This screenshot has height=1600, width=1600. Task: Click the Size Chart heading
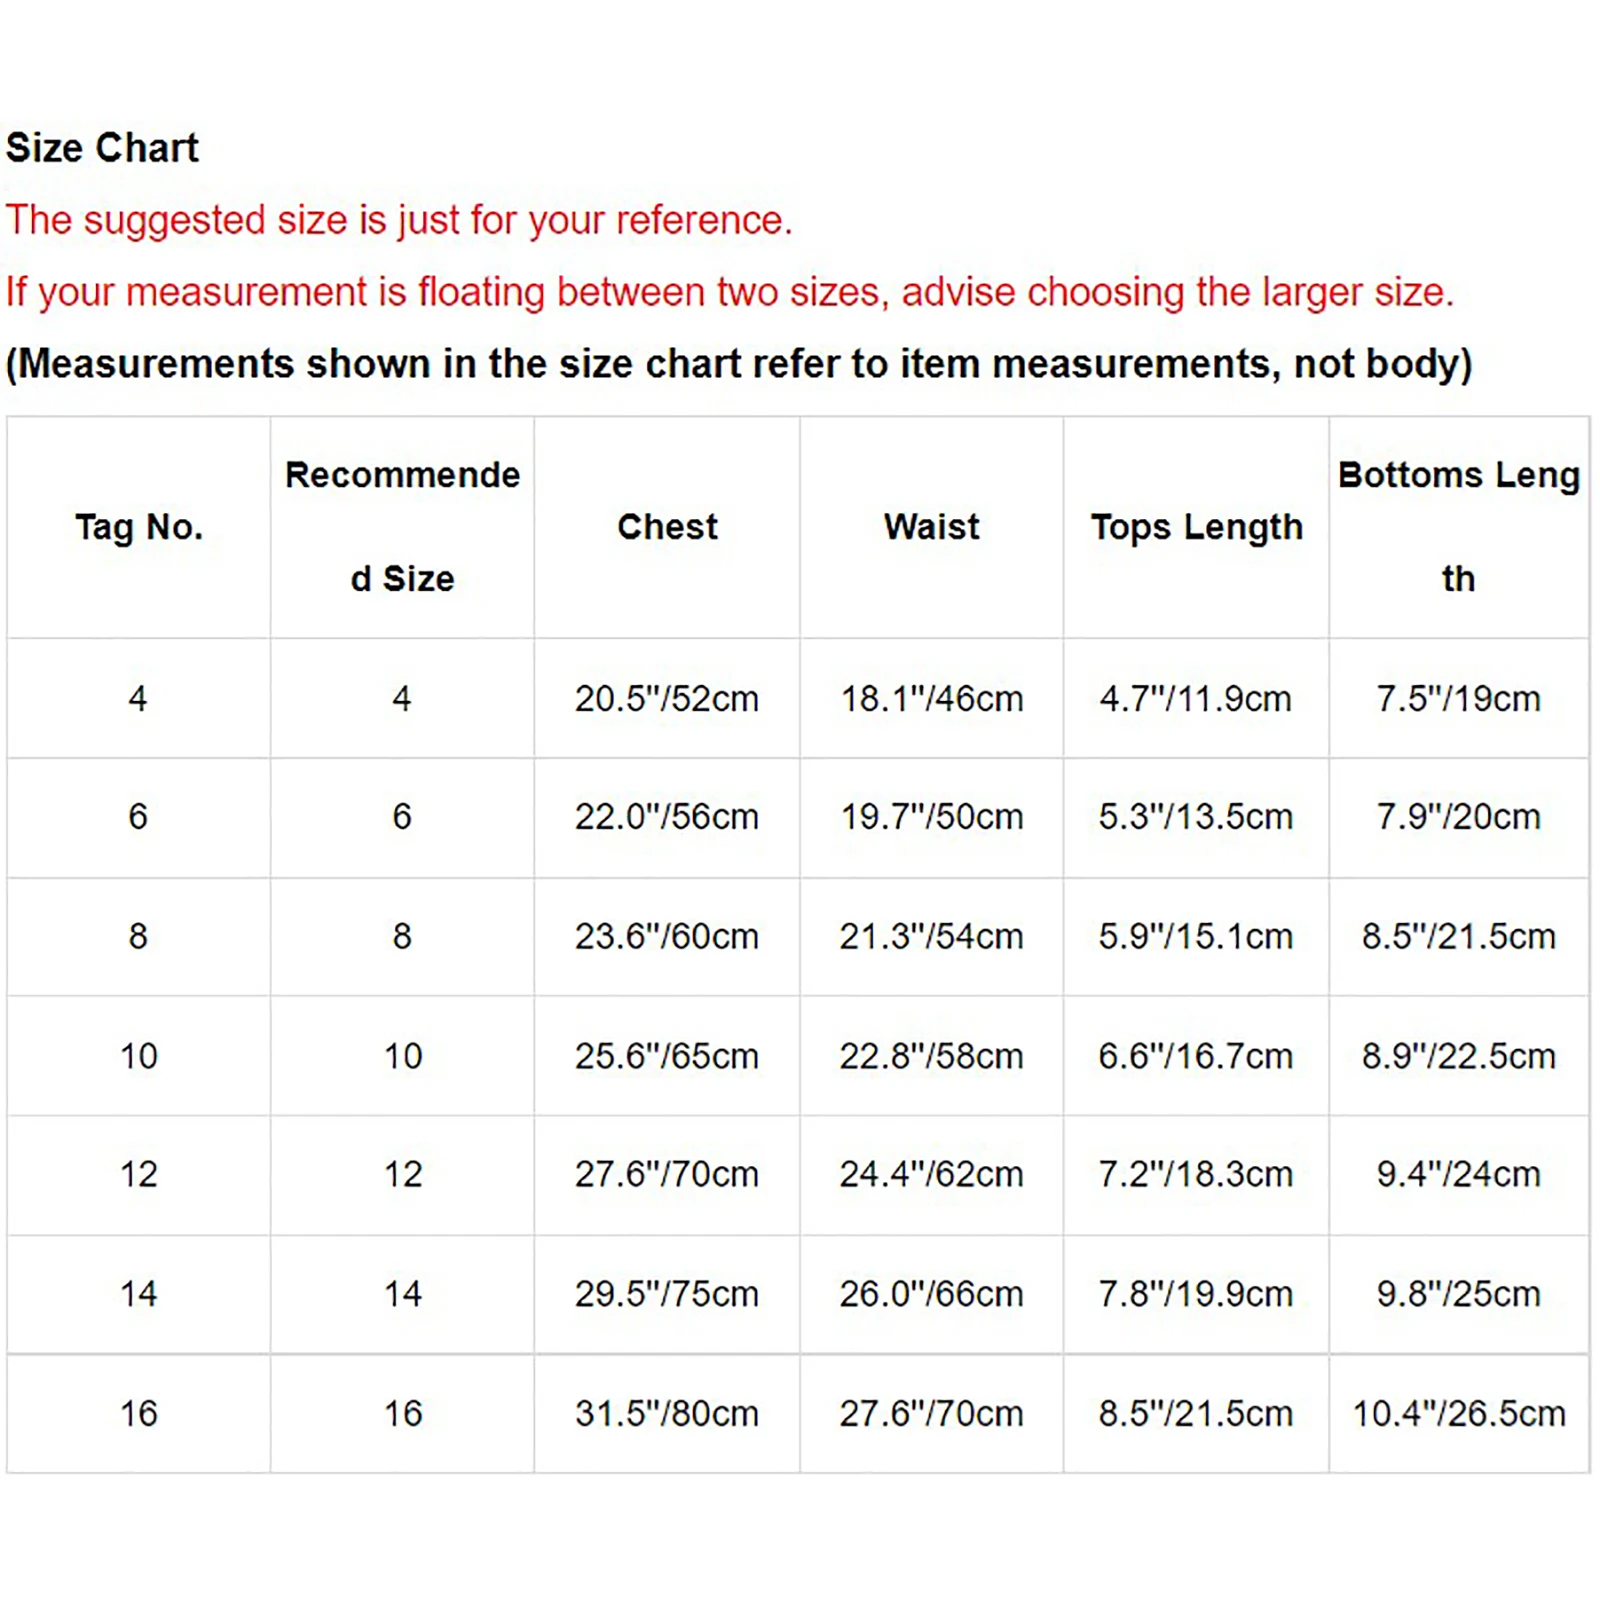tap(102, 148)
